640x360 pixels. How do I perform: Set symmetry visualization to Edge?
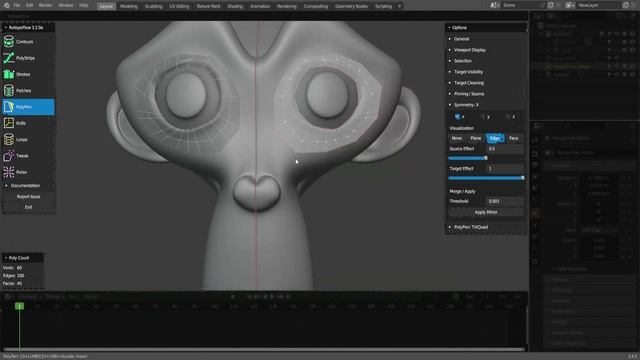point(495,138)
